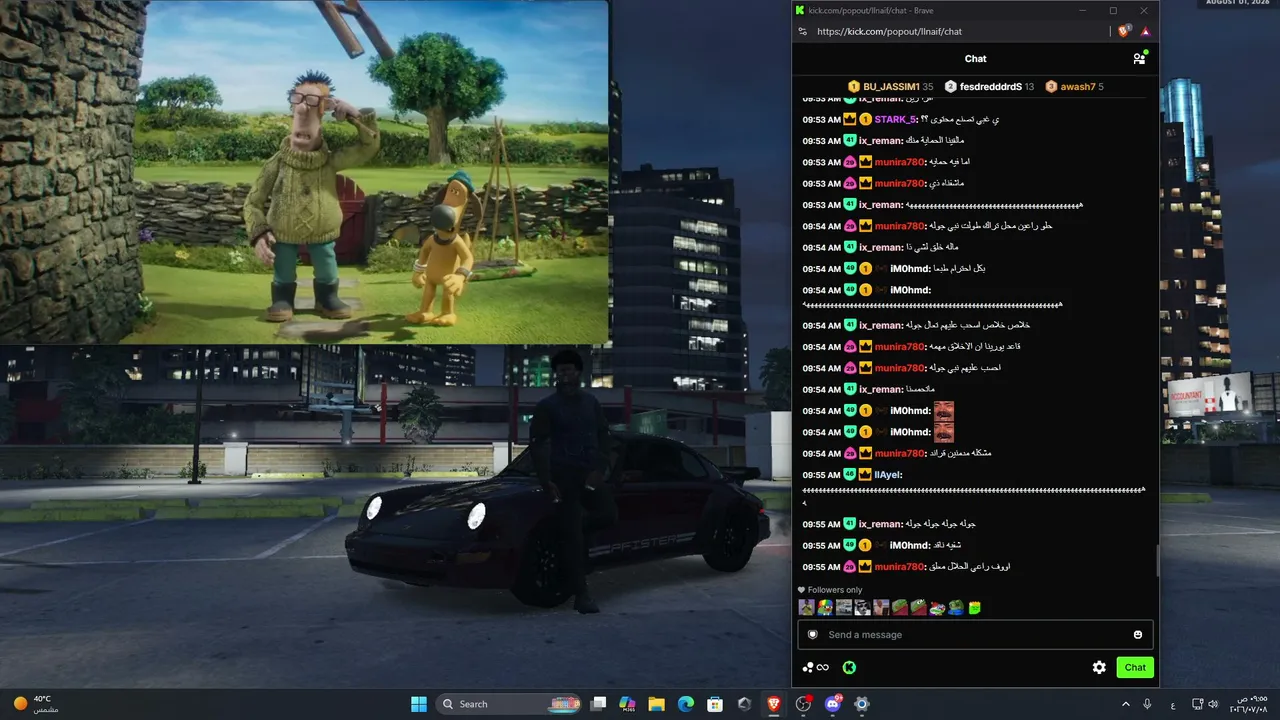Open the emoji picker in message box
This screenshot has width=1280, height=720.
point(1138,635)
